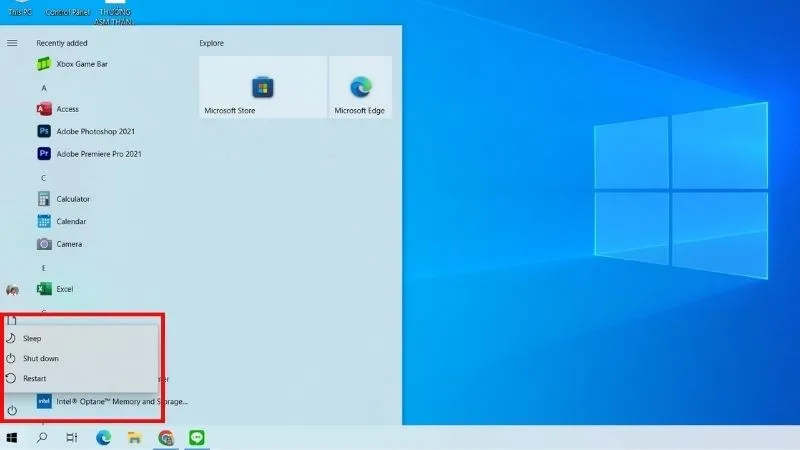This screenshot has width=800, height=450.
Task: Select Sleep from power menu
Action: (x=82, y=338)
